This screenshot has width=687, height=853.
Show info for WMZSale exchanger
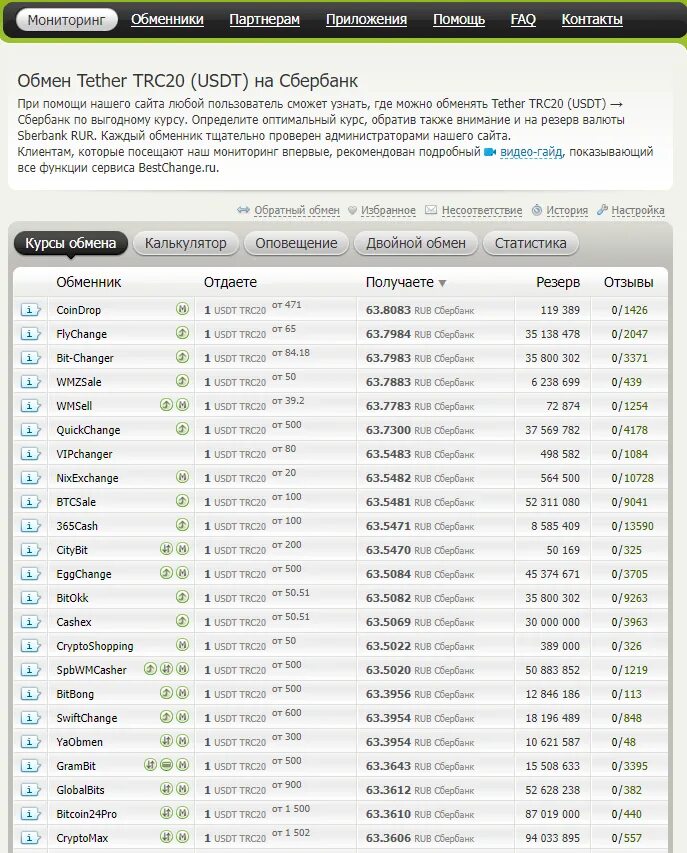[30, 382]
